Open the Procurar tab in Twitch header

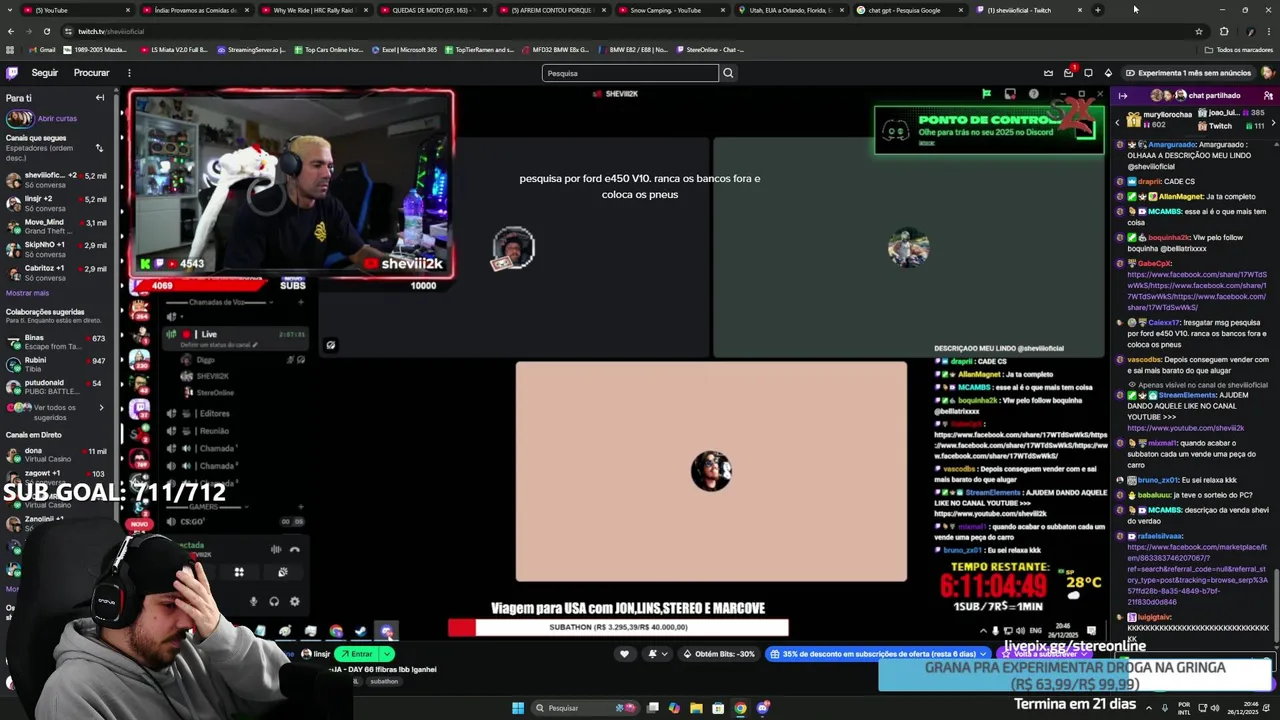pos(91,73)
